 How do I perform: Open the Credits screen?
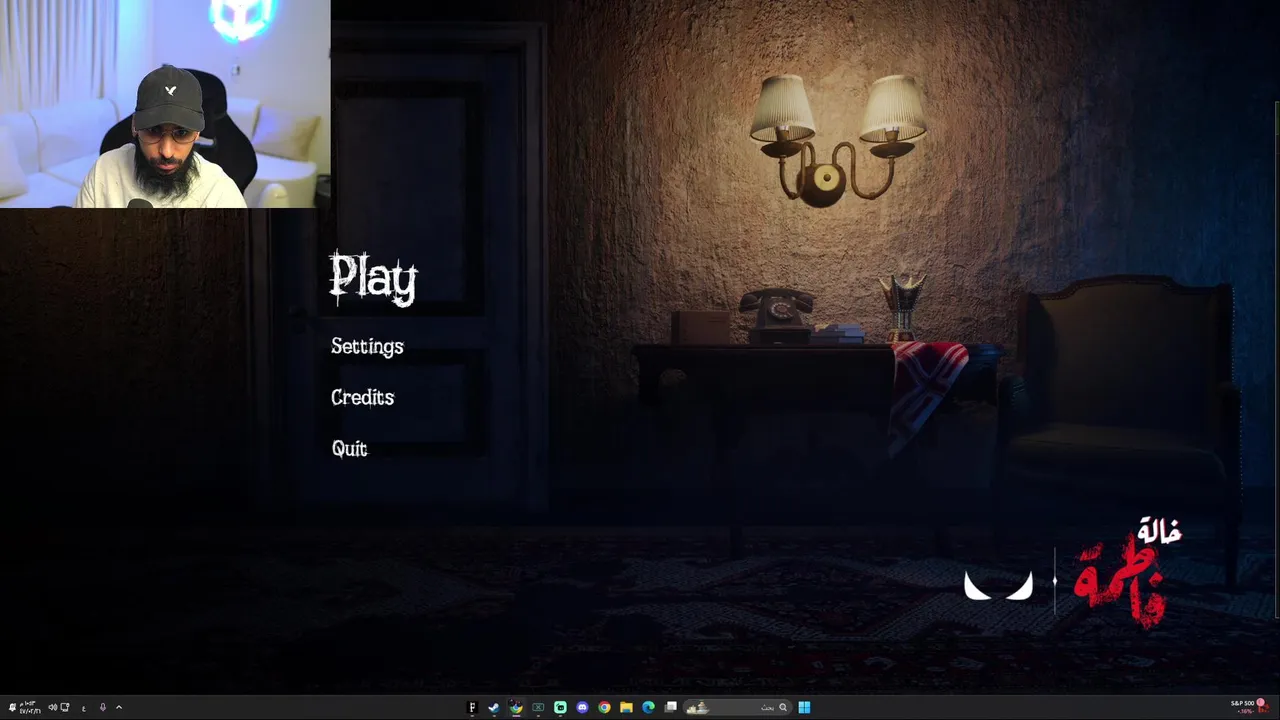pyautogui.click(x=362, y=397)
